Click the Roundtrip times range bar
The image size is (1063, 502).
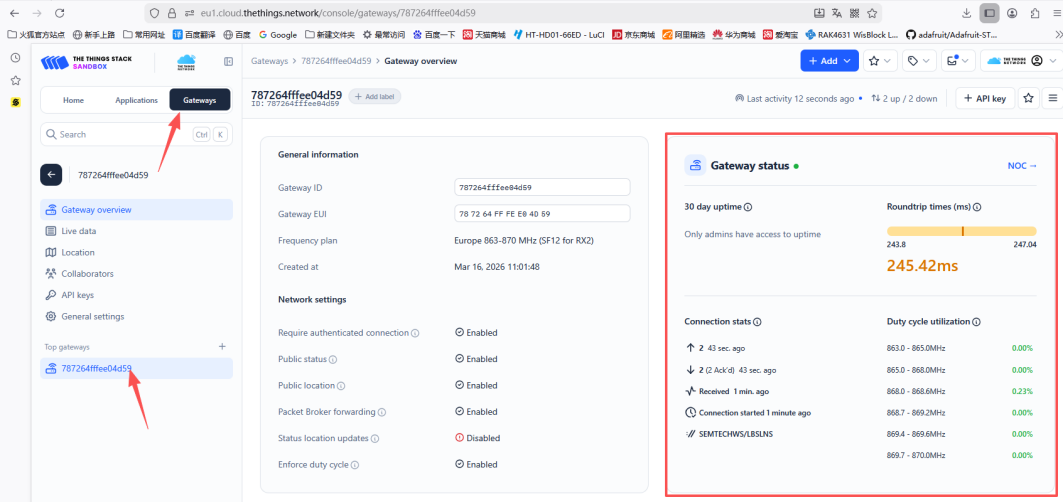(961, 230)
